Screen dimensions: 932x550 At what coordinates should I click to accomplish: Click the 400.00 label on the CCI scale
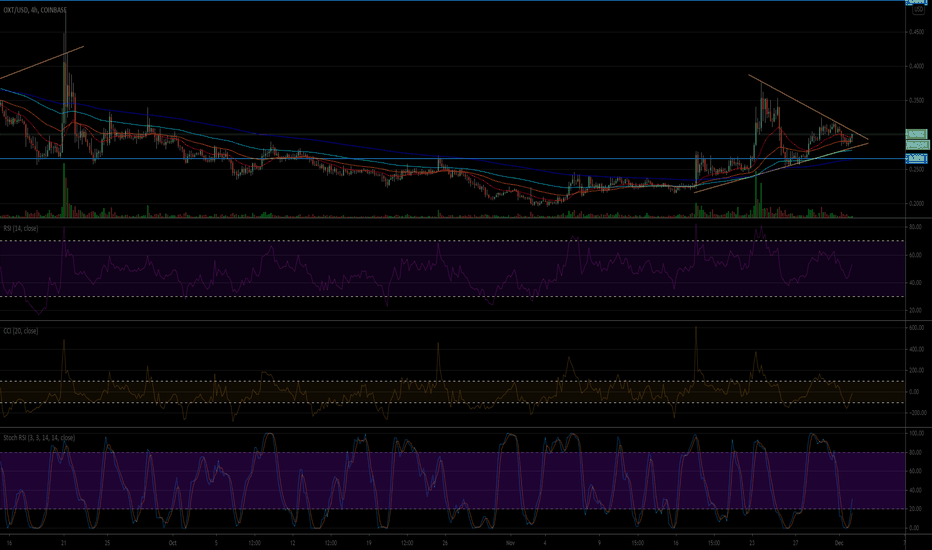916,349
